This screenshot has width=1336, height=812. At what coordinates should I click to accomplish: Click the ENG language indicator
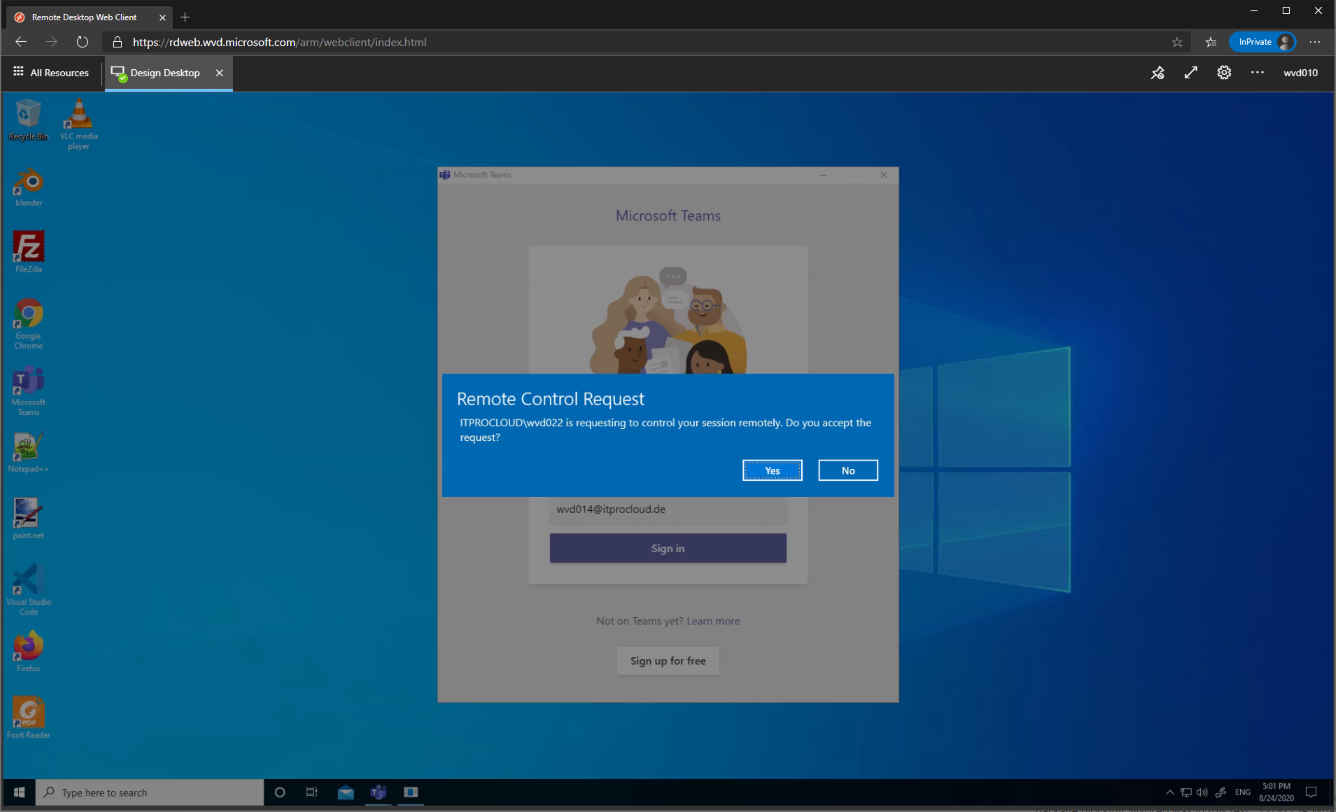pos(1243,792)
